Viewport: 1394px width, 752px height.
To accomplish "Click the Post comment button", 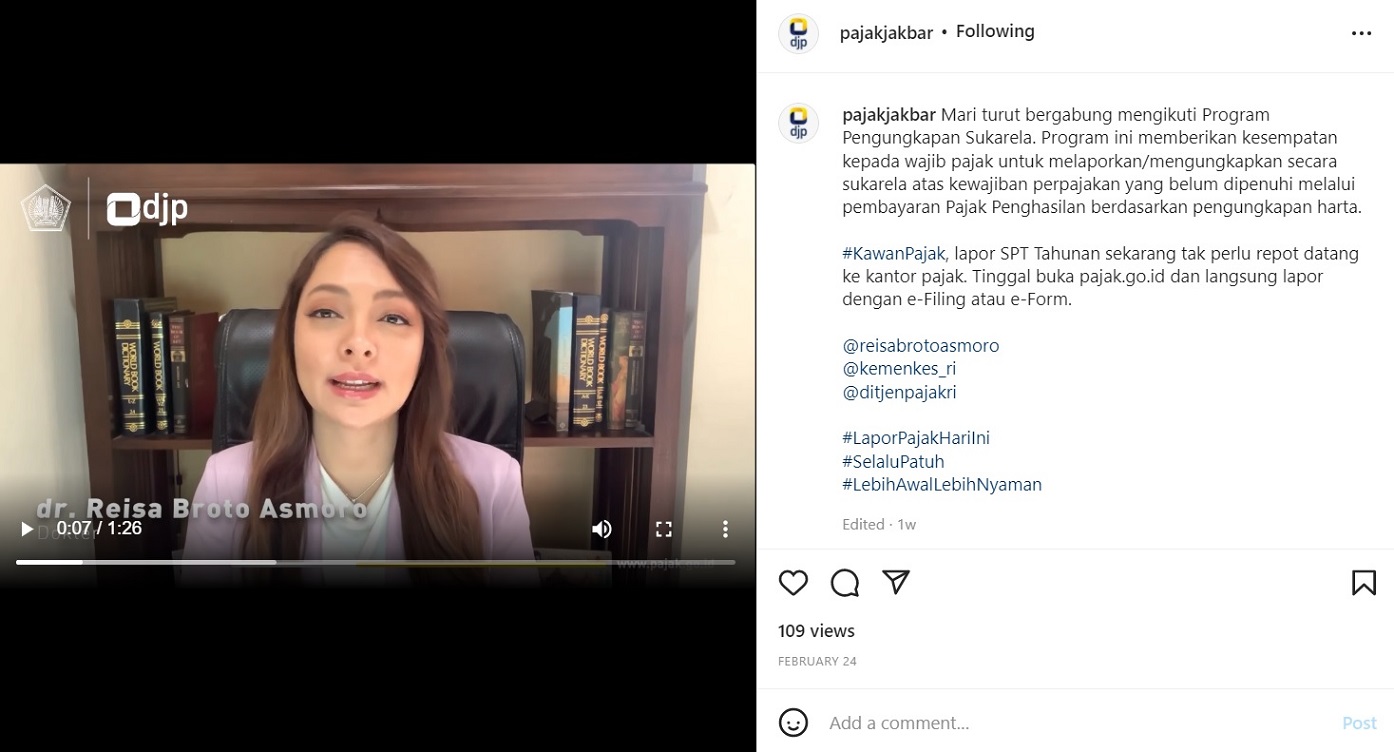I will (1359, 722).
